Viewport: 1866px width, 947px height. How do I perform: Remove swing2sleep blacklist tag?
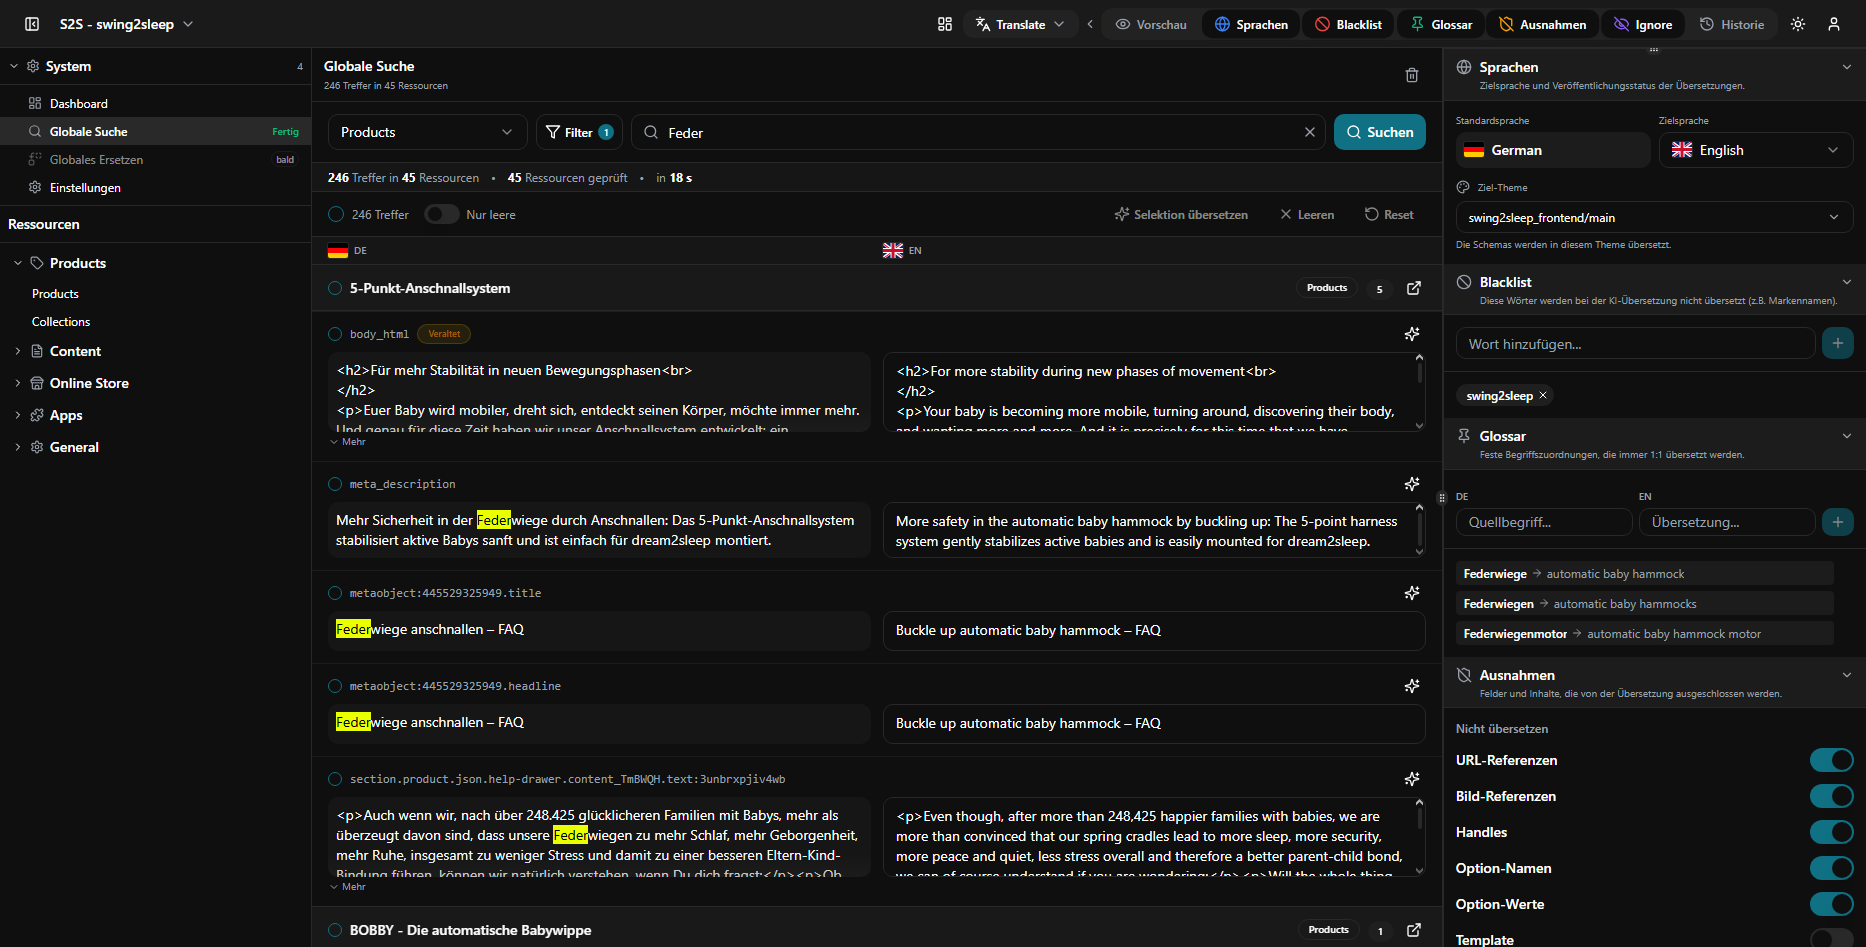coord(1543,395)
